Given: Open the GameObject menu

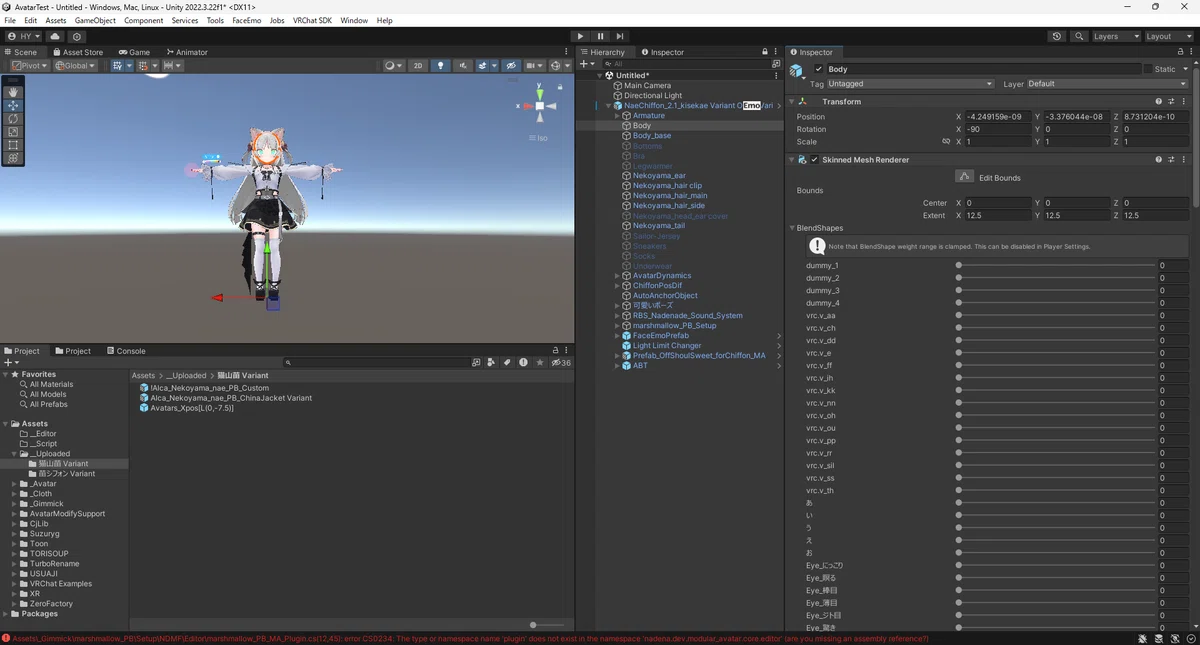Looking at the screenshot, I should pos(95,20).
